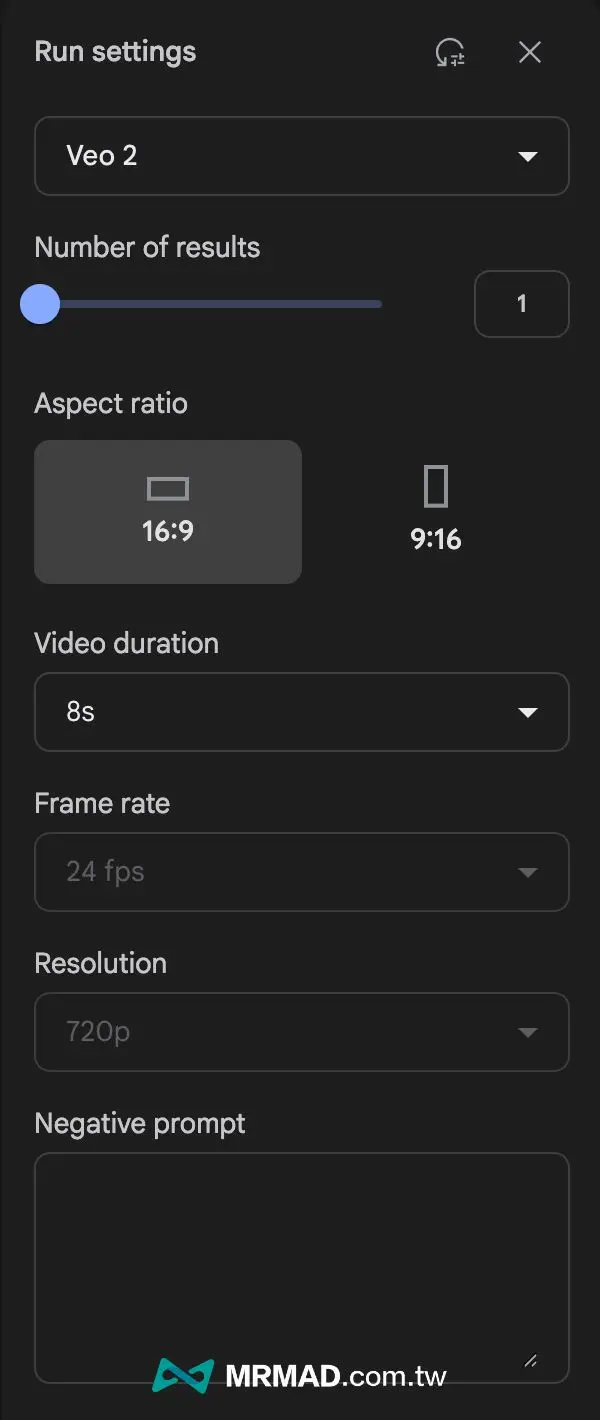Open the Veo 2 model selector
This screenshot has width=600, height=1420.
coord(300,156)
